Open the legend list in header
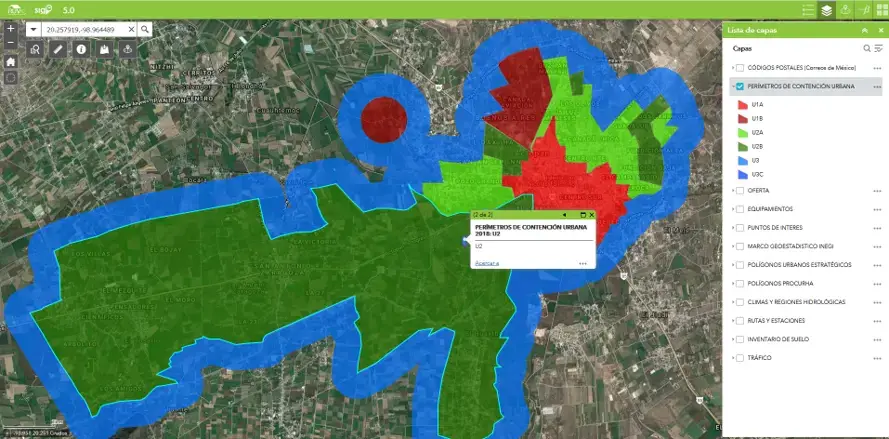The width and height of the screenshot is (889, 439). [x=807, y=10]
